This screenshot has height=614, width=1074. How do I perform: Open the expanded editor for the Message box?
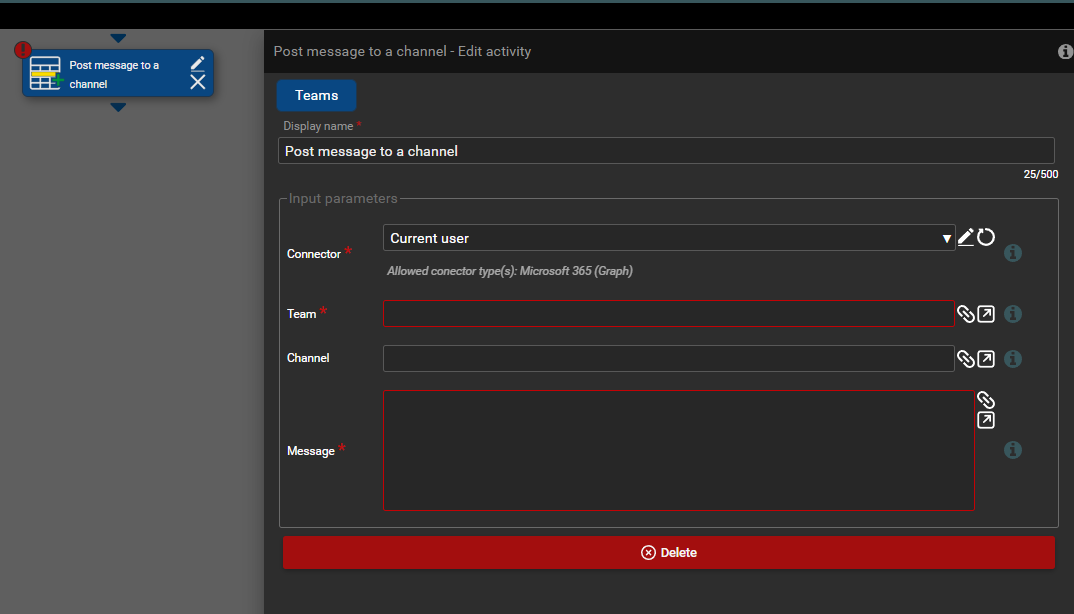click(986, 421)
